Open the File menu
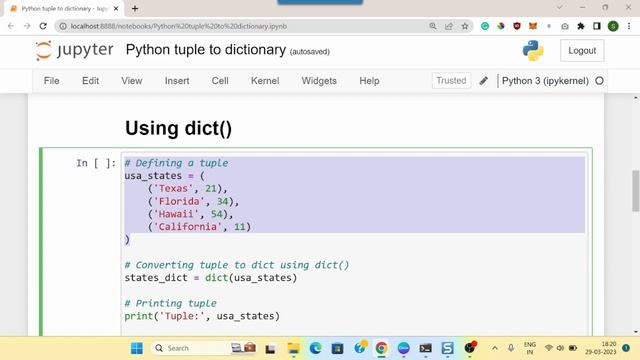The image size is (640, 360). (x=51, y=81)
